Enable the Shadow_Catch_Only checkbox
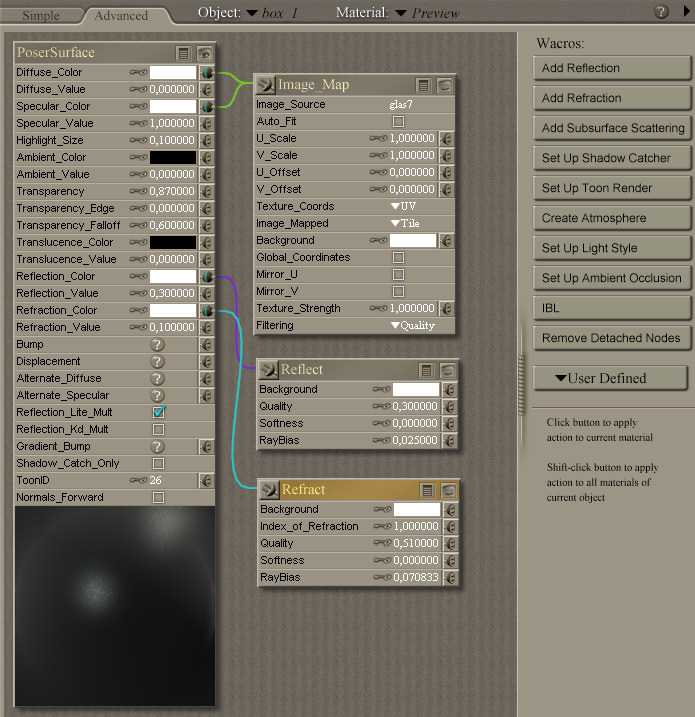 tap(158, 463)
